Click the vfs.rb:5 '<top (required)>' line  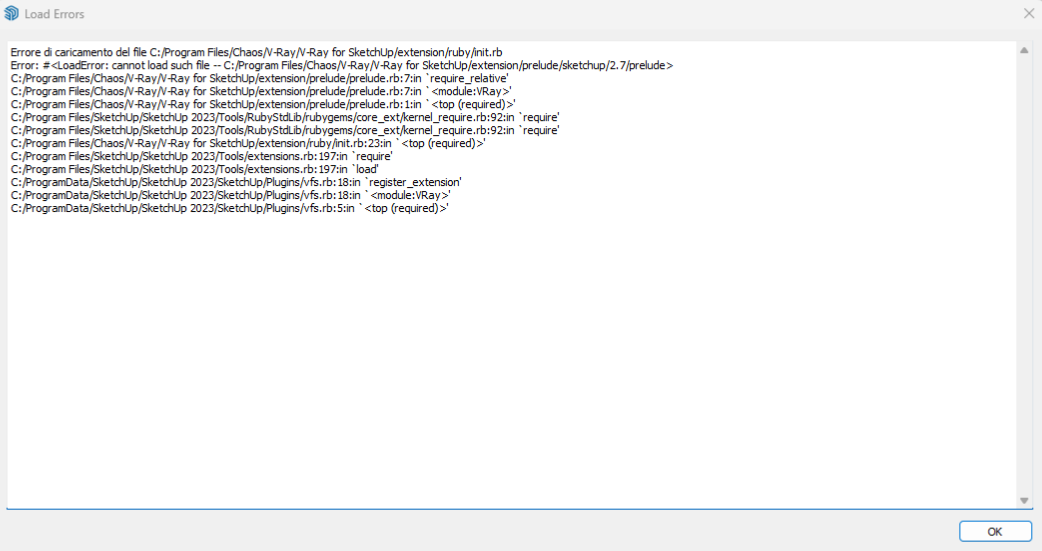(x=230, y=208)
